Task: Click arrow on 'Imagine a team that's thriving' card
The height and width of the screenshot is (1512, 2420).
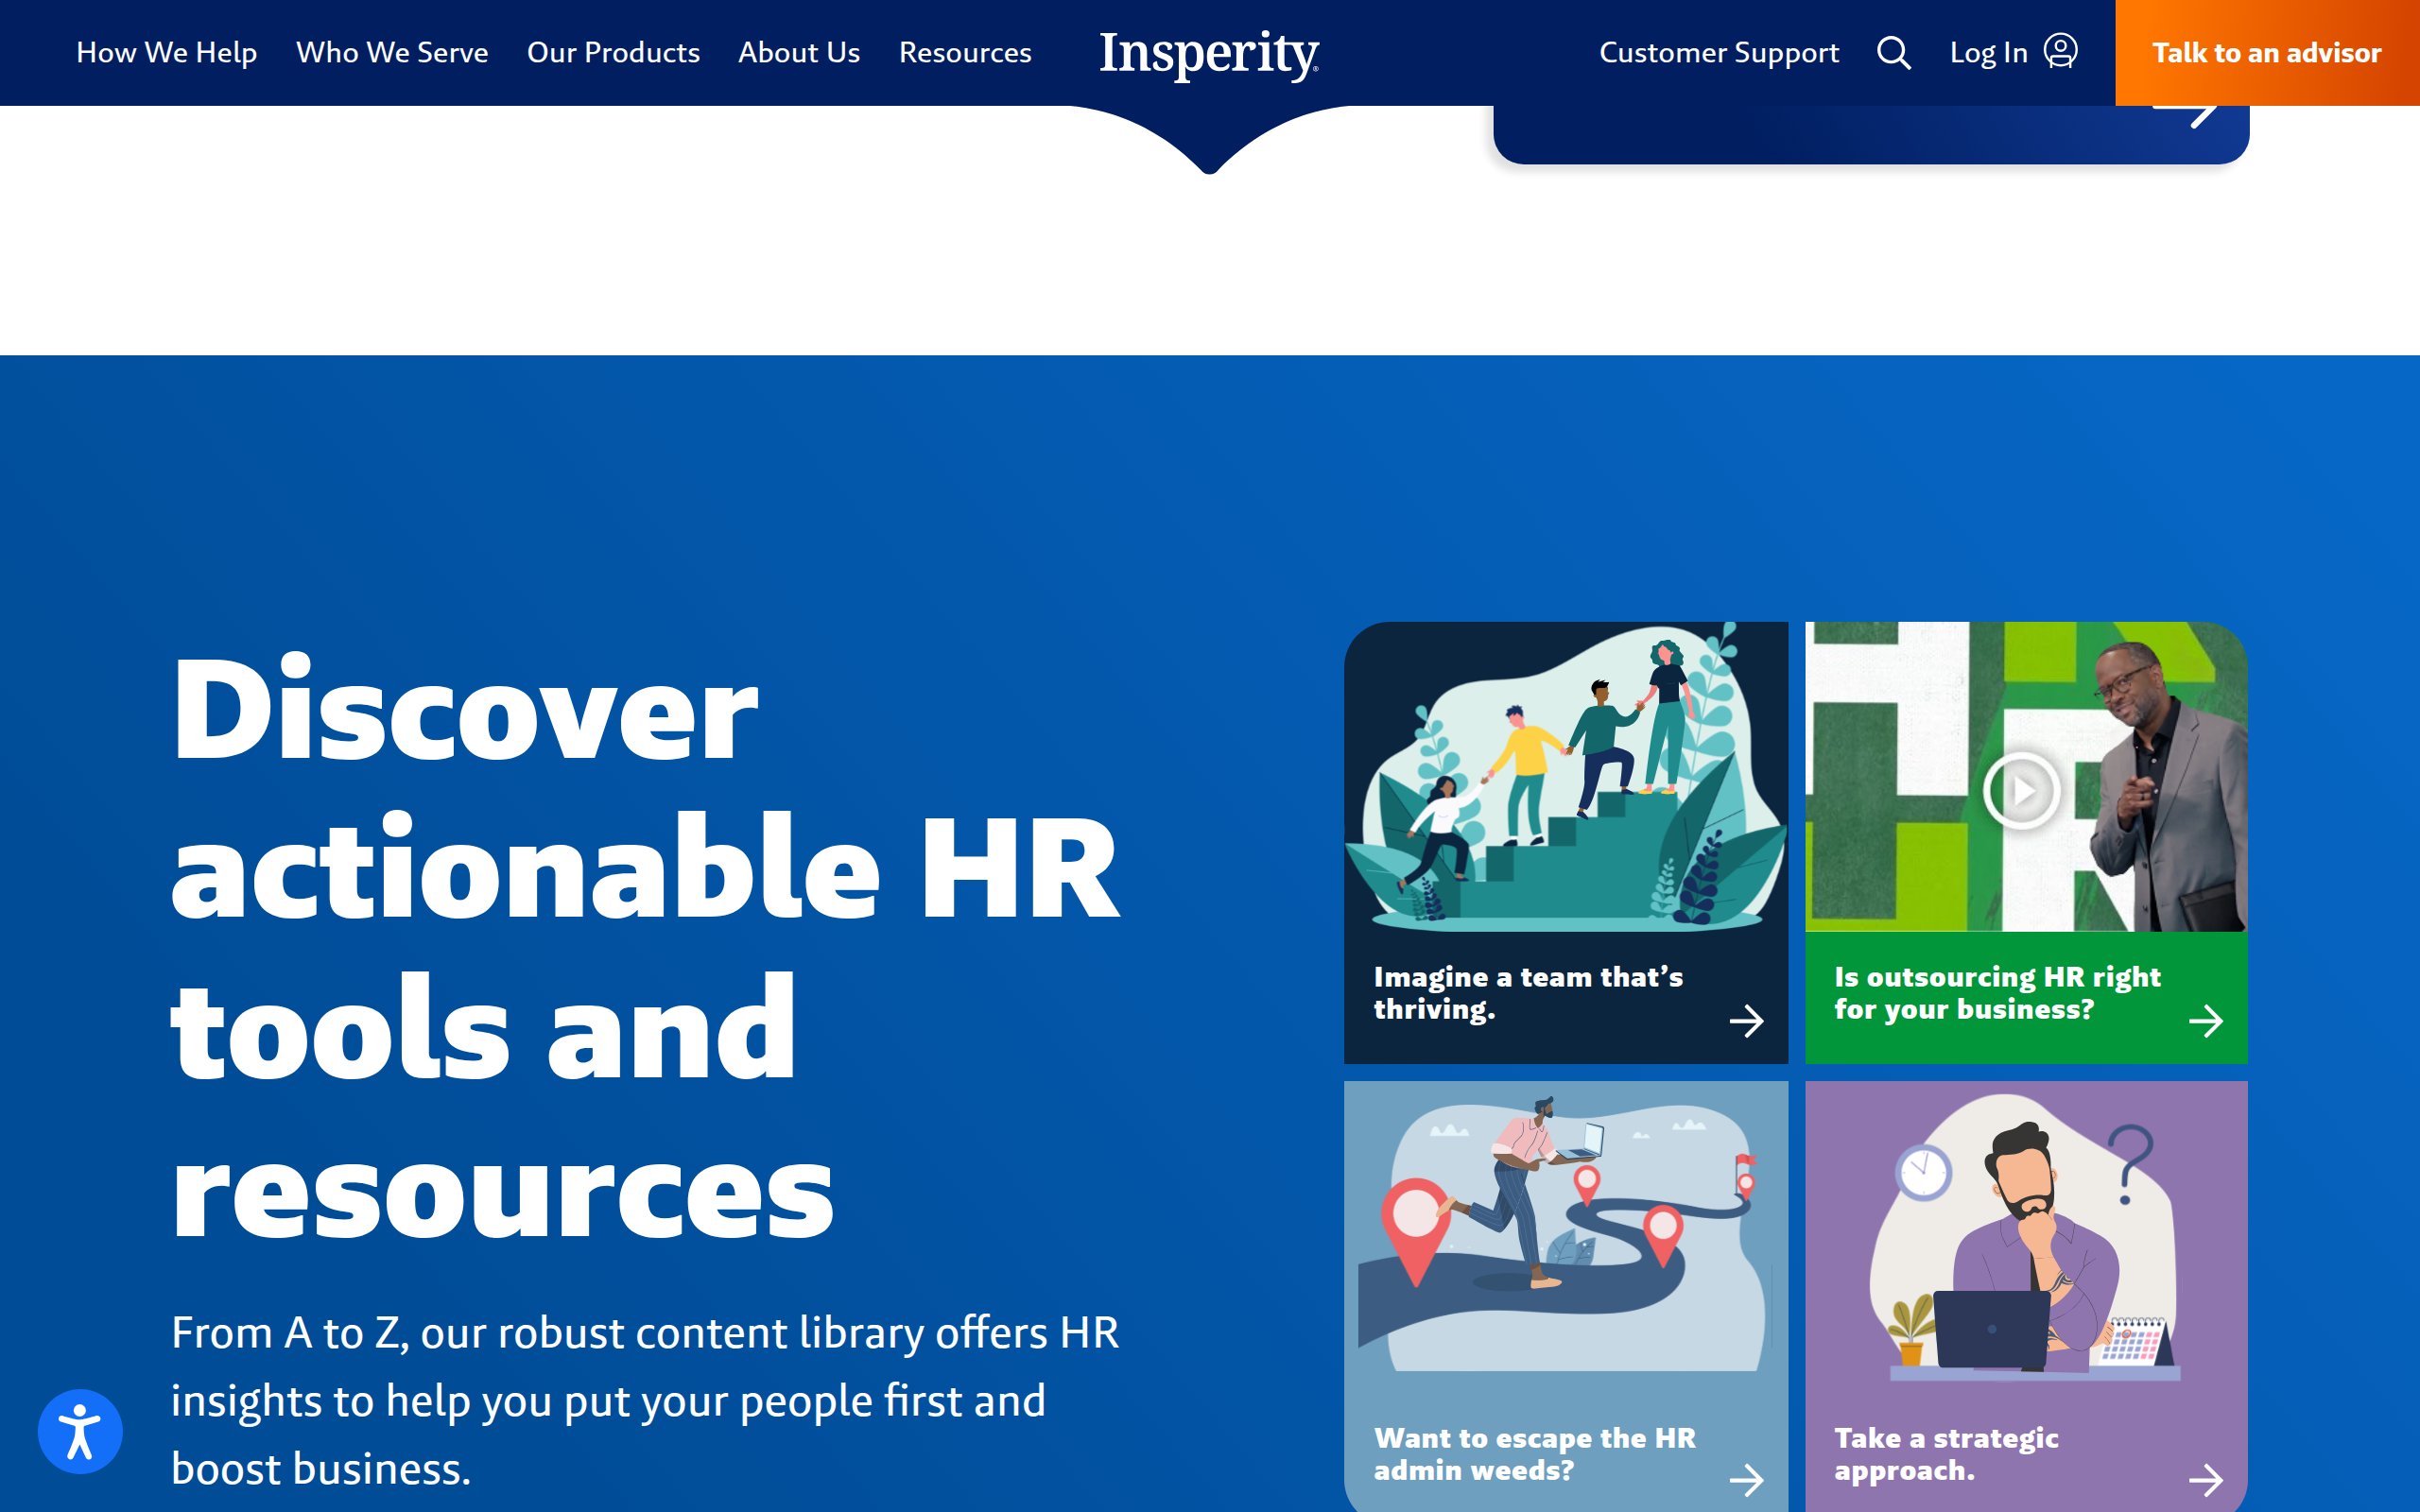Action: [1746, 1021]
